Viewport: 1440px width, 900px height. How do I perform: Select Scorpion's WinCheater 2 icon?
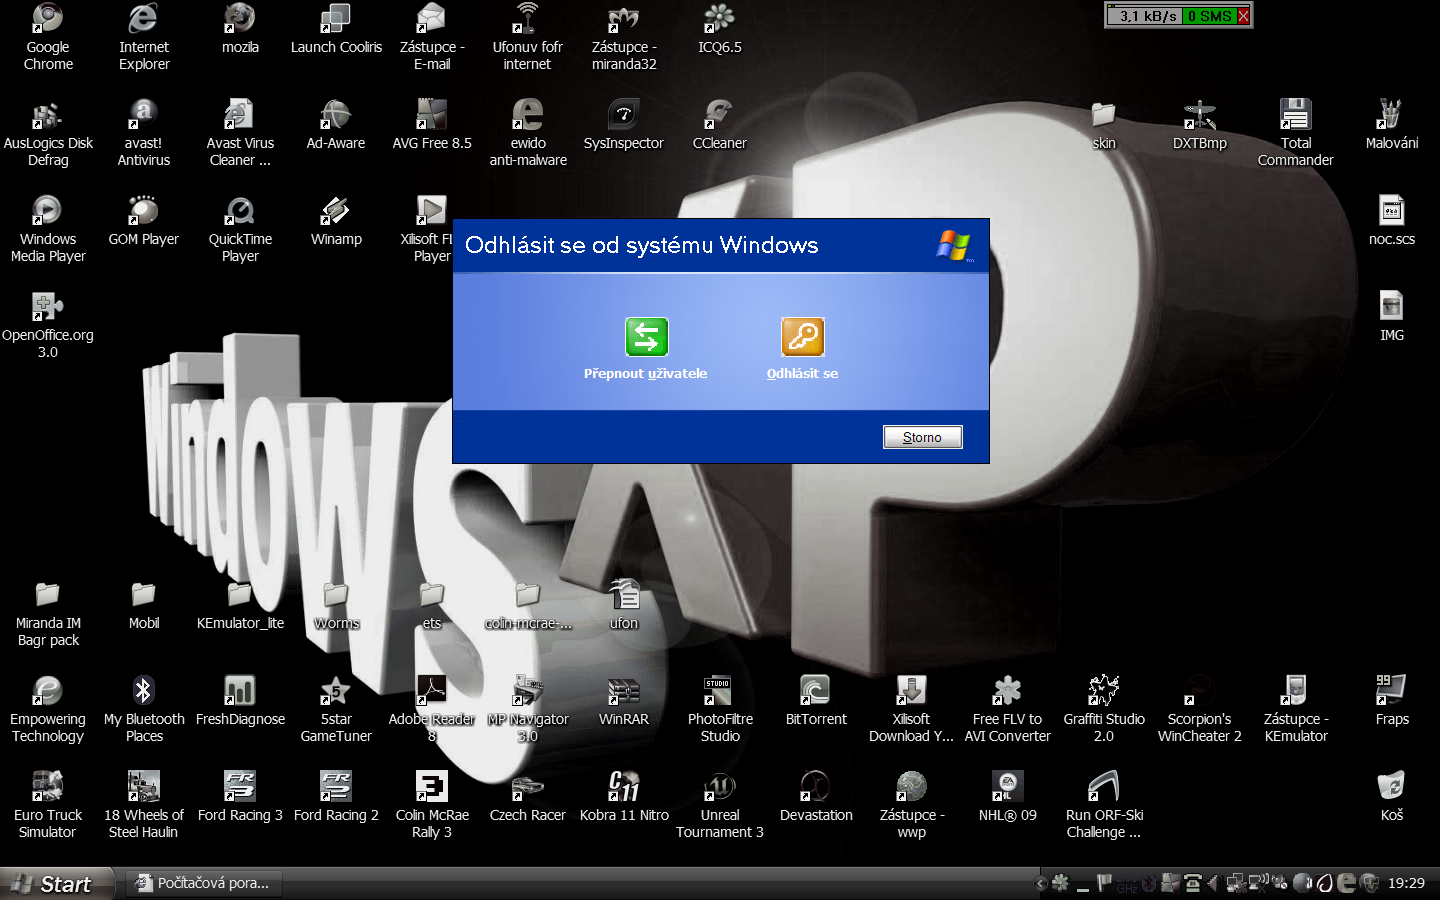(1200, 691)
